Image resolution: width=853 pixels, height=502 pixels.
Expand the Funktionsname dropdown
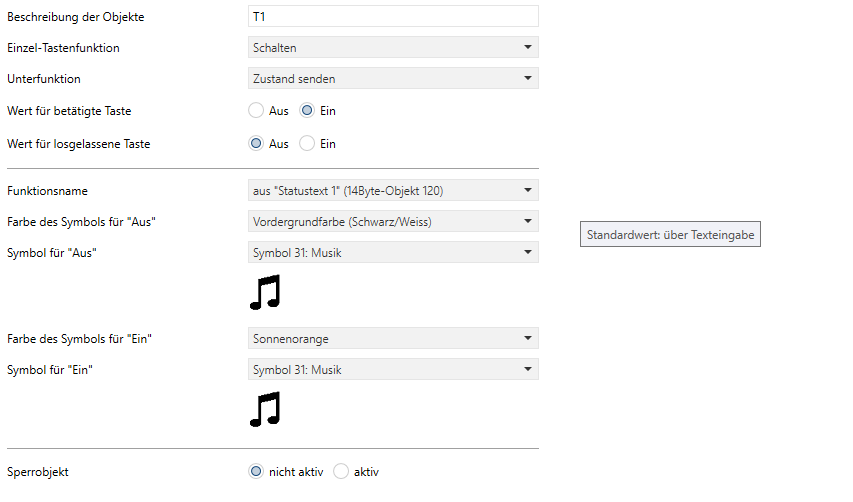393,190
